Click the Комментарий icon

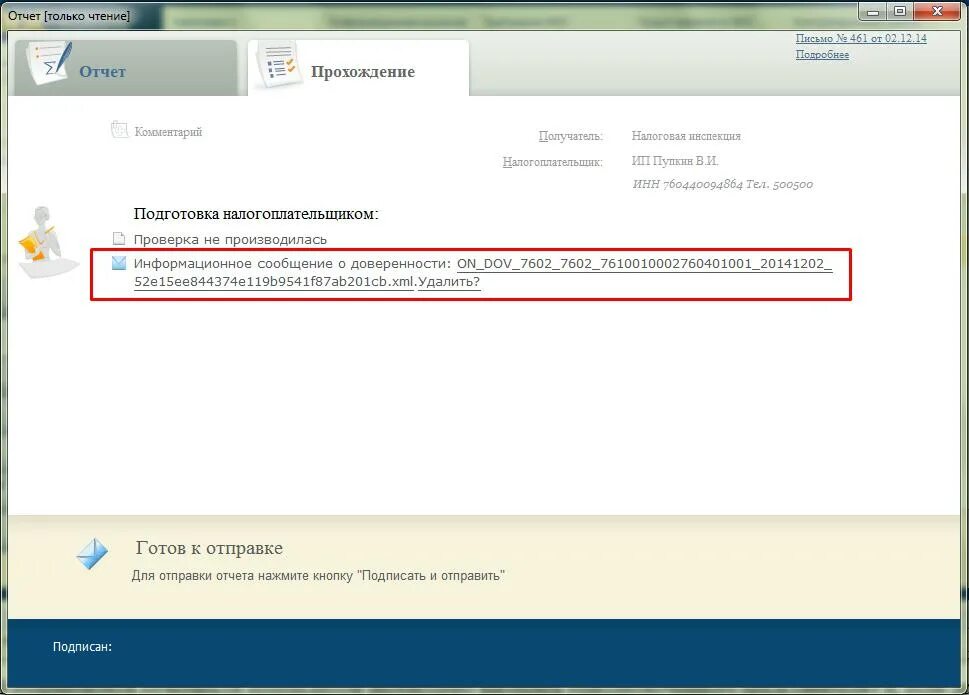[119, 130]
